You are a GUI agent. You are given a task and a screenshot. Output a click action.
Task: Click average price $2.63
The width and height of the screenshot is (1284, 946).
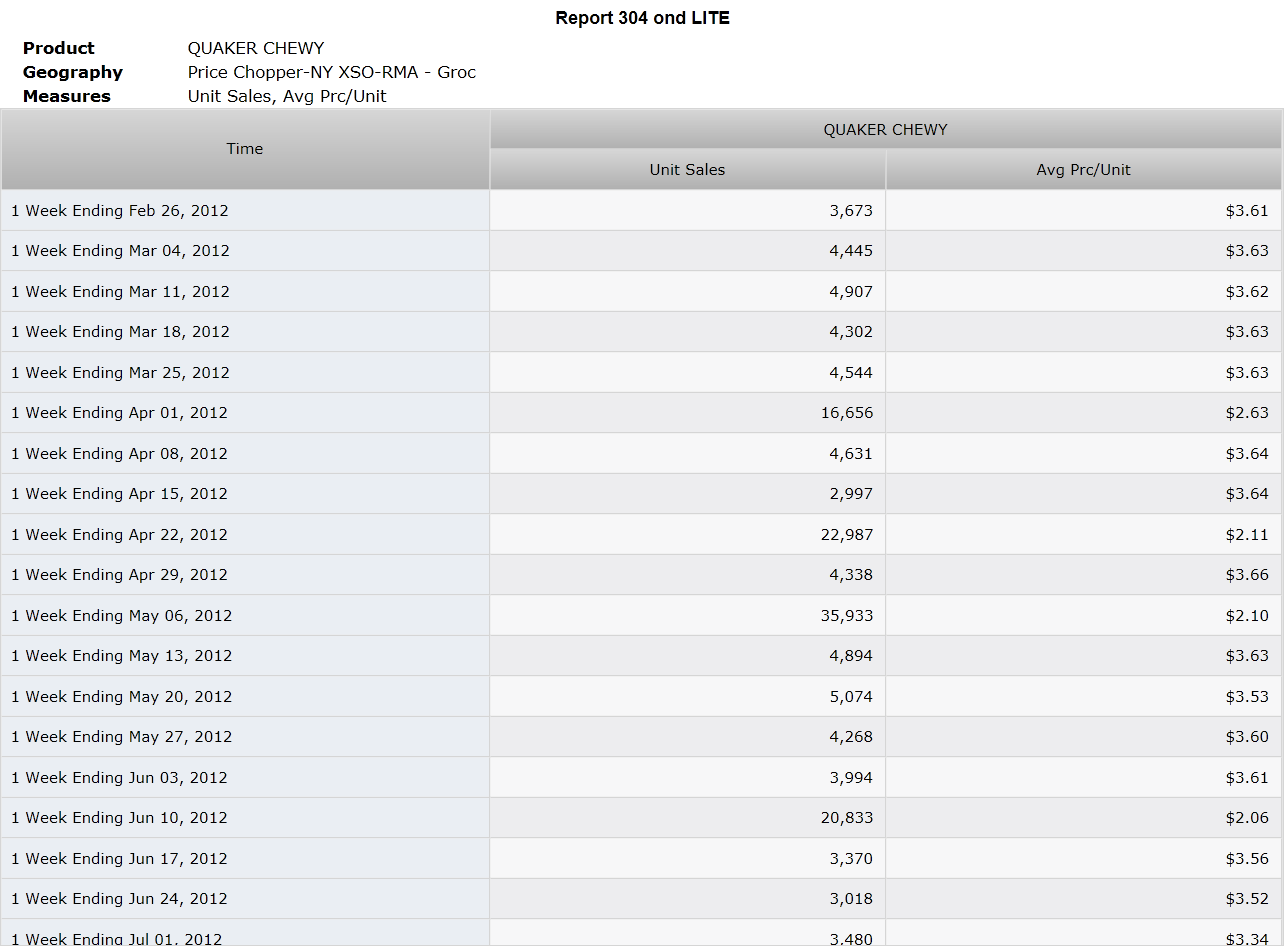(1247, 413)
